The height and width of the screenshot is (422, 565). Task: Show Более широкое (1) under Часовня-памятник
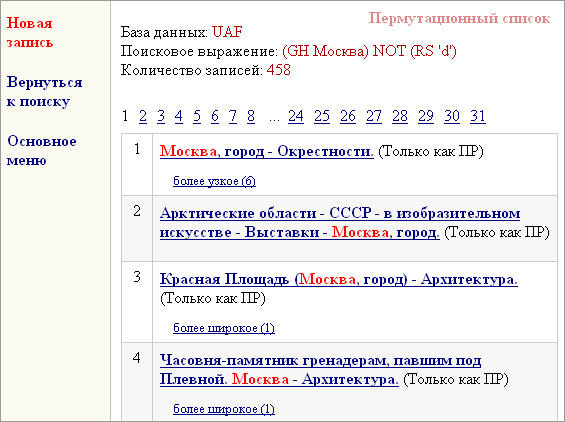(x=224, y=409)
